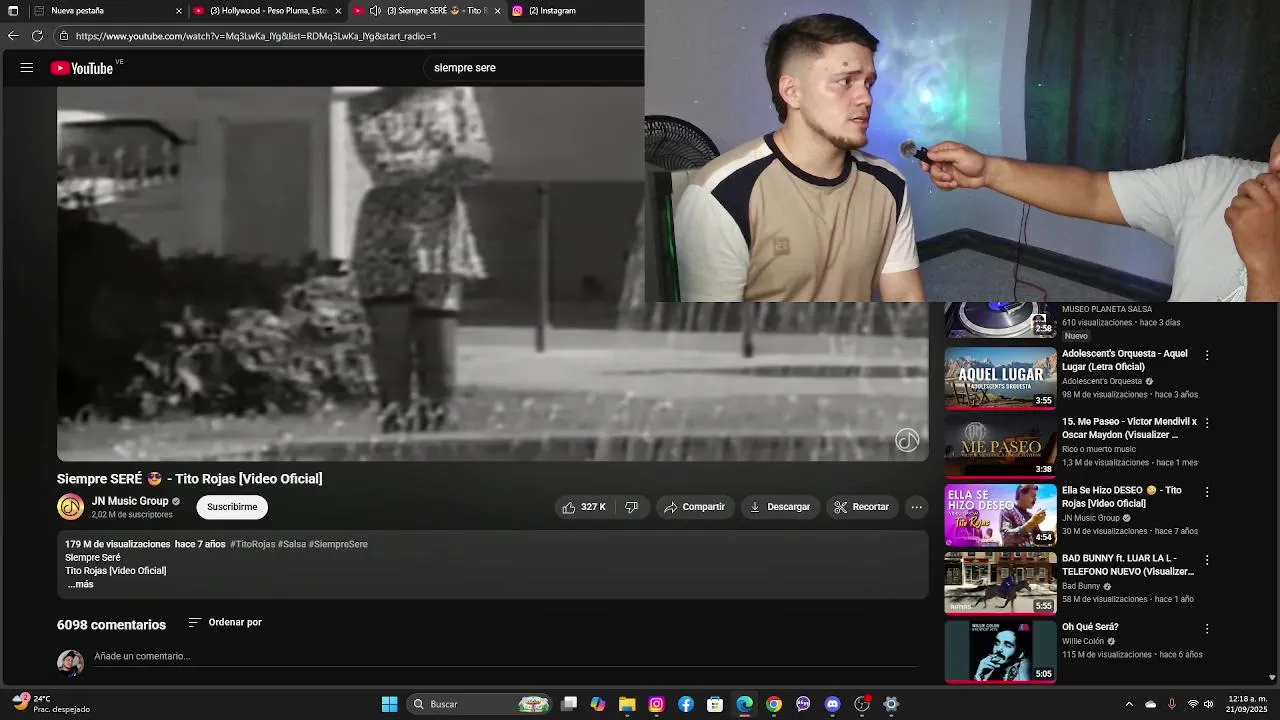
Task: Open Aquel Lugar video thumbnail
Action: [x=1000, y=378]
